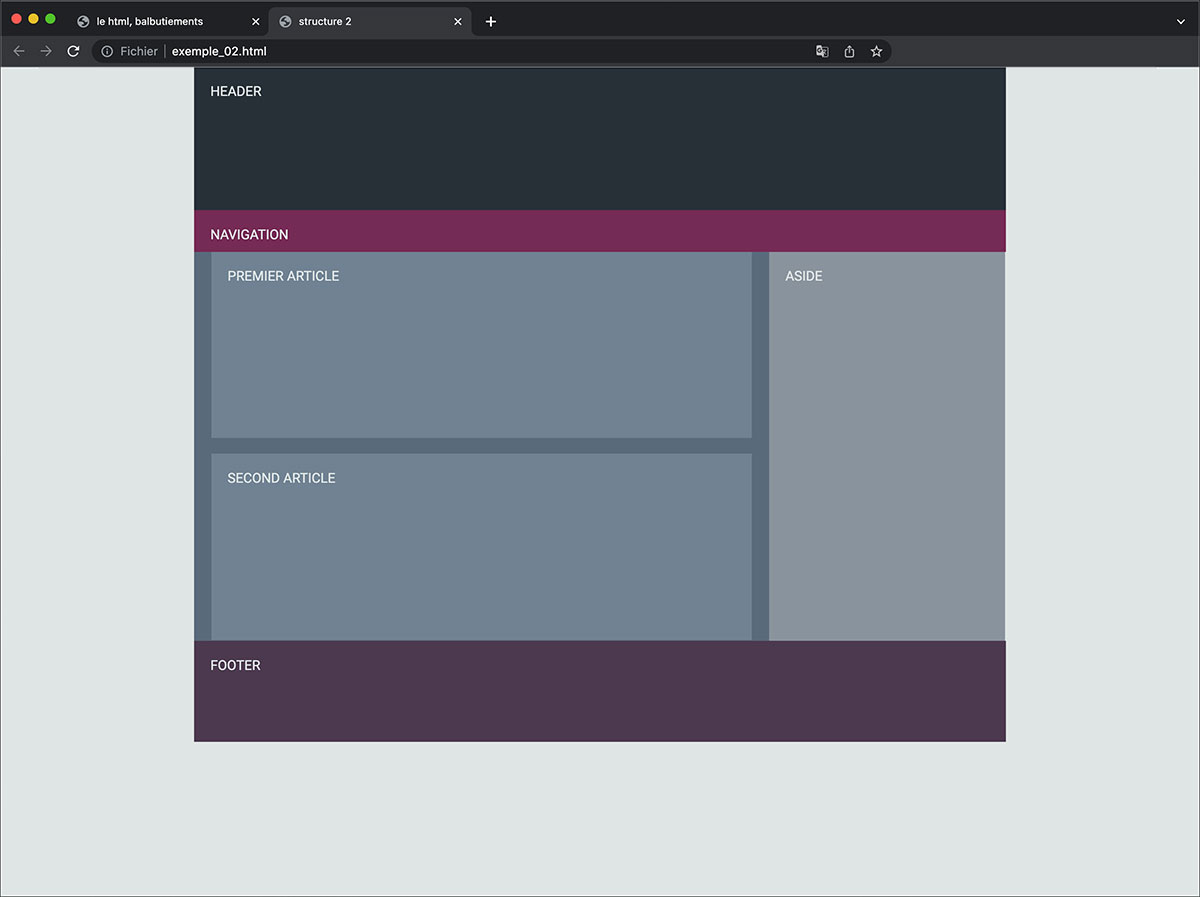Close the "structure 2" tab

(458, 21)
